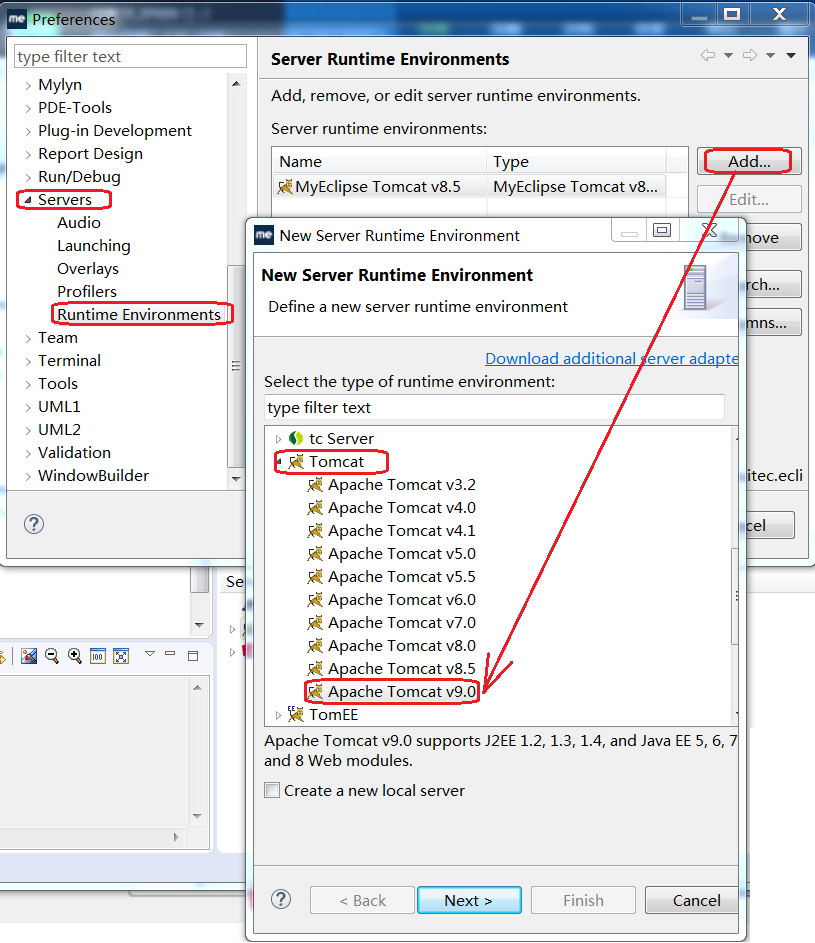Click the Apache Tomcat v6.0 icon
815x943 pixels.
pos(315,600)
